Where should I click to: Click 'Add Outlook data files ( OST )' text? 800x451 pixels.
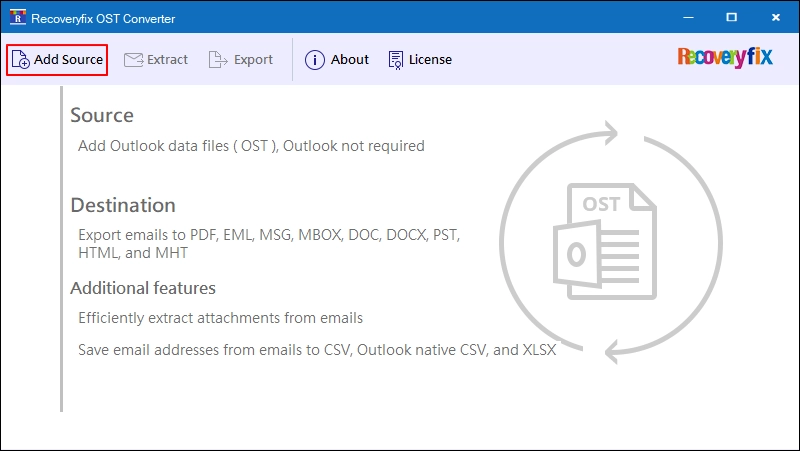point(178,146)
